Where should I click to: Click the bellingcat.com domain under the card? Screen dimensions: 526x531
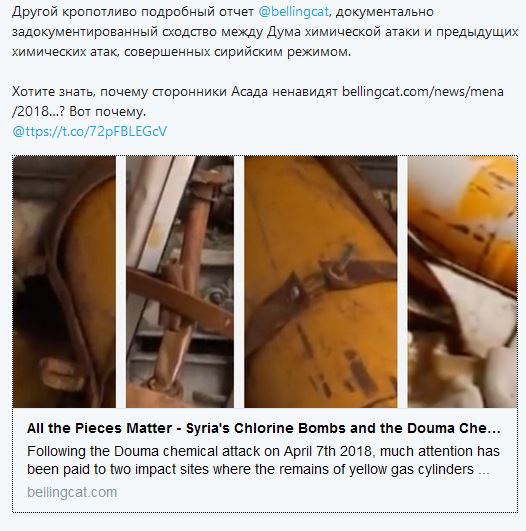pyautogui.click(x=72, y=492)
